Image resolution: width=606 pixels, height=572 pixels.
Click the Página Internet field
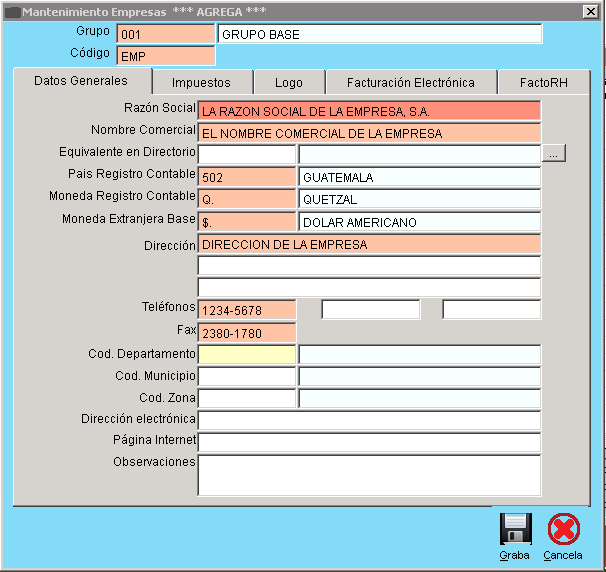point(369,442)
